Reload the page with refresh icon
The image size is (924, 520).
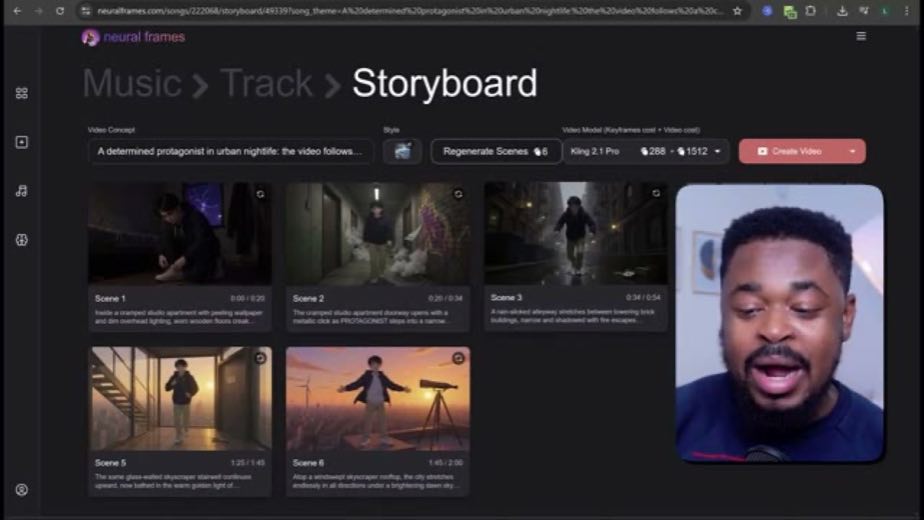pos(60,11)
